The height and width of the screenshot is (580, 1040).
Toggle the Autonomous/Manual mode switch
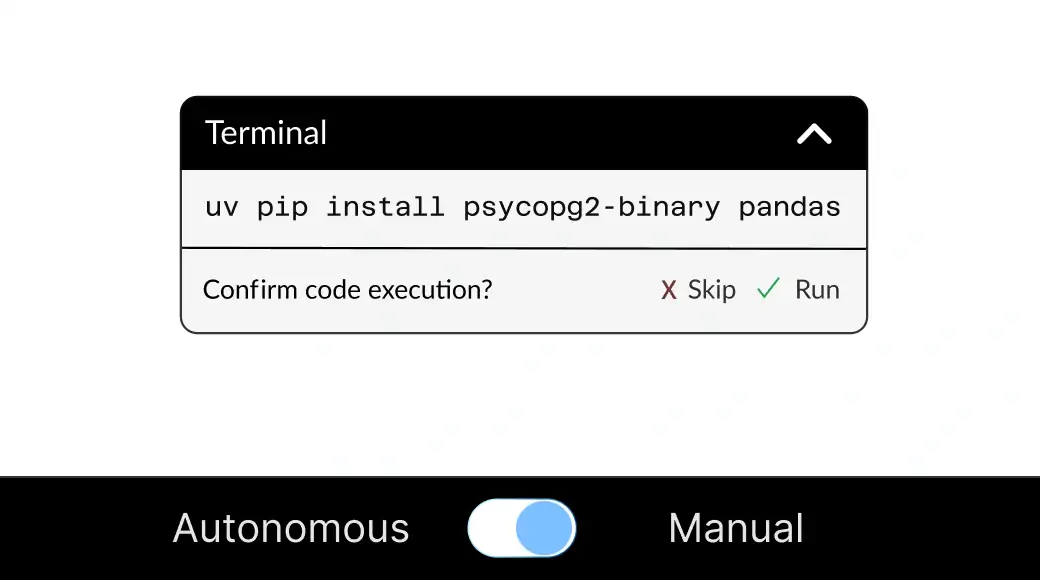[521, 528]
